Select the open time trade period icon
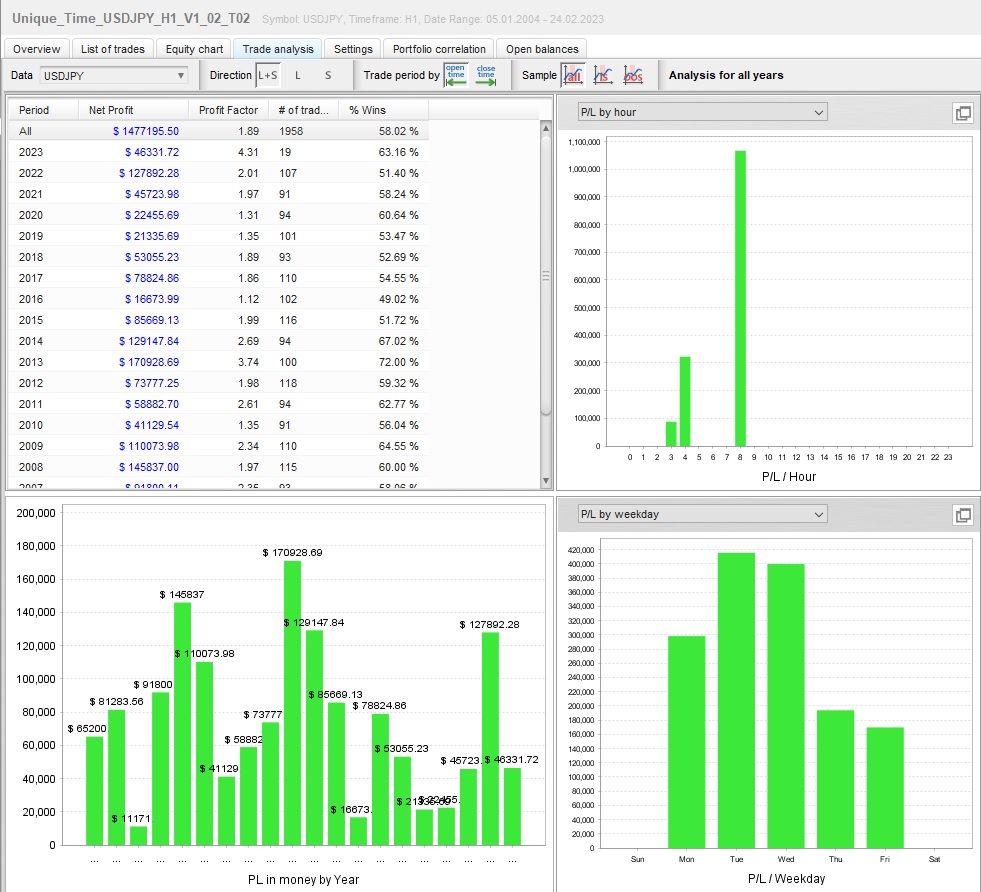This screenshot has width=981, height=892. [455, 75]
